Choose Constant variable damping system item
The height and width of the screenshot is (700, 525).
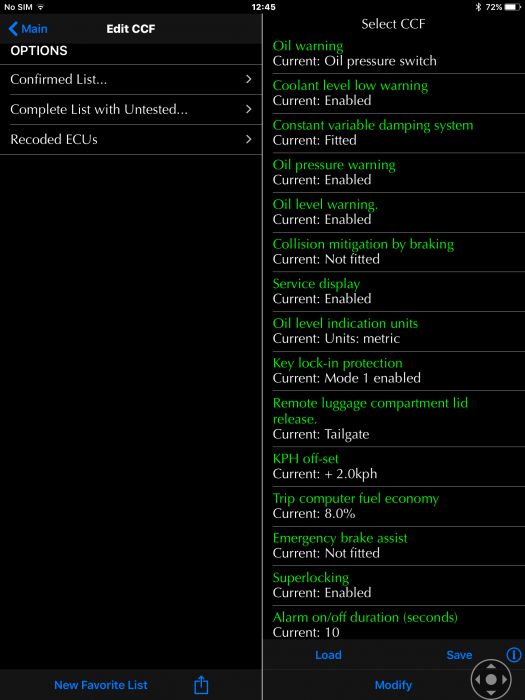(x=399, y=133)
